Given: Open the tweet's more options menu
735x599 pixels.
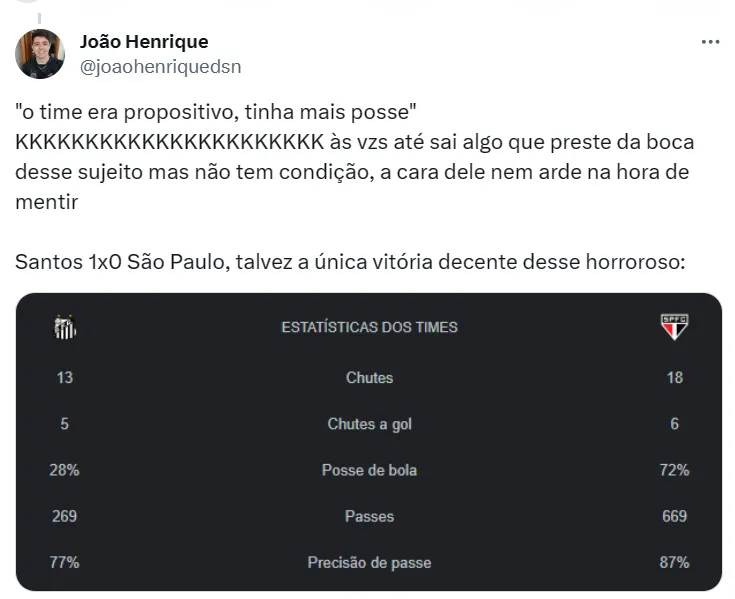Looking at the screenshot, I should (x=710, y=42).
